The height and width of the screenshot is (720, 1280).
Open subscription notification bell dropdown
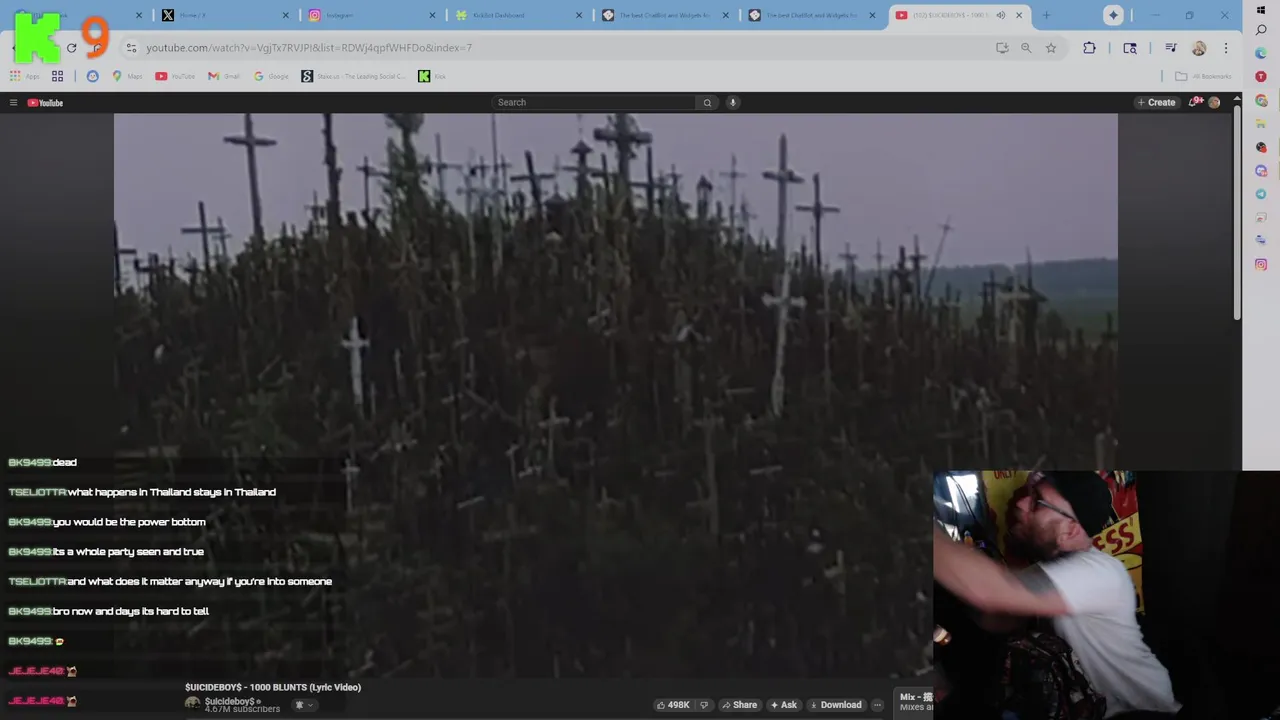[303, 705]
